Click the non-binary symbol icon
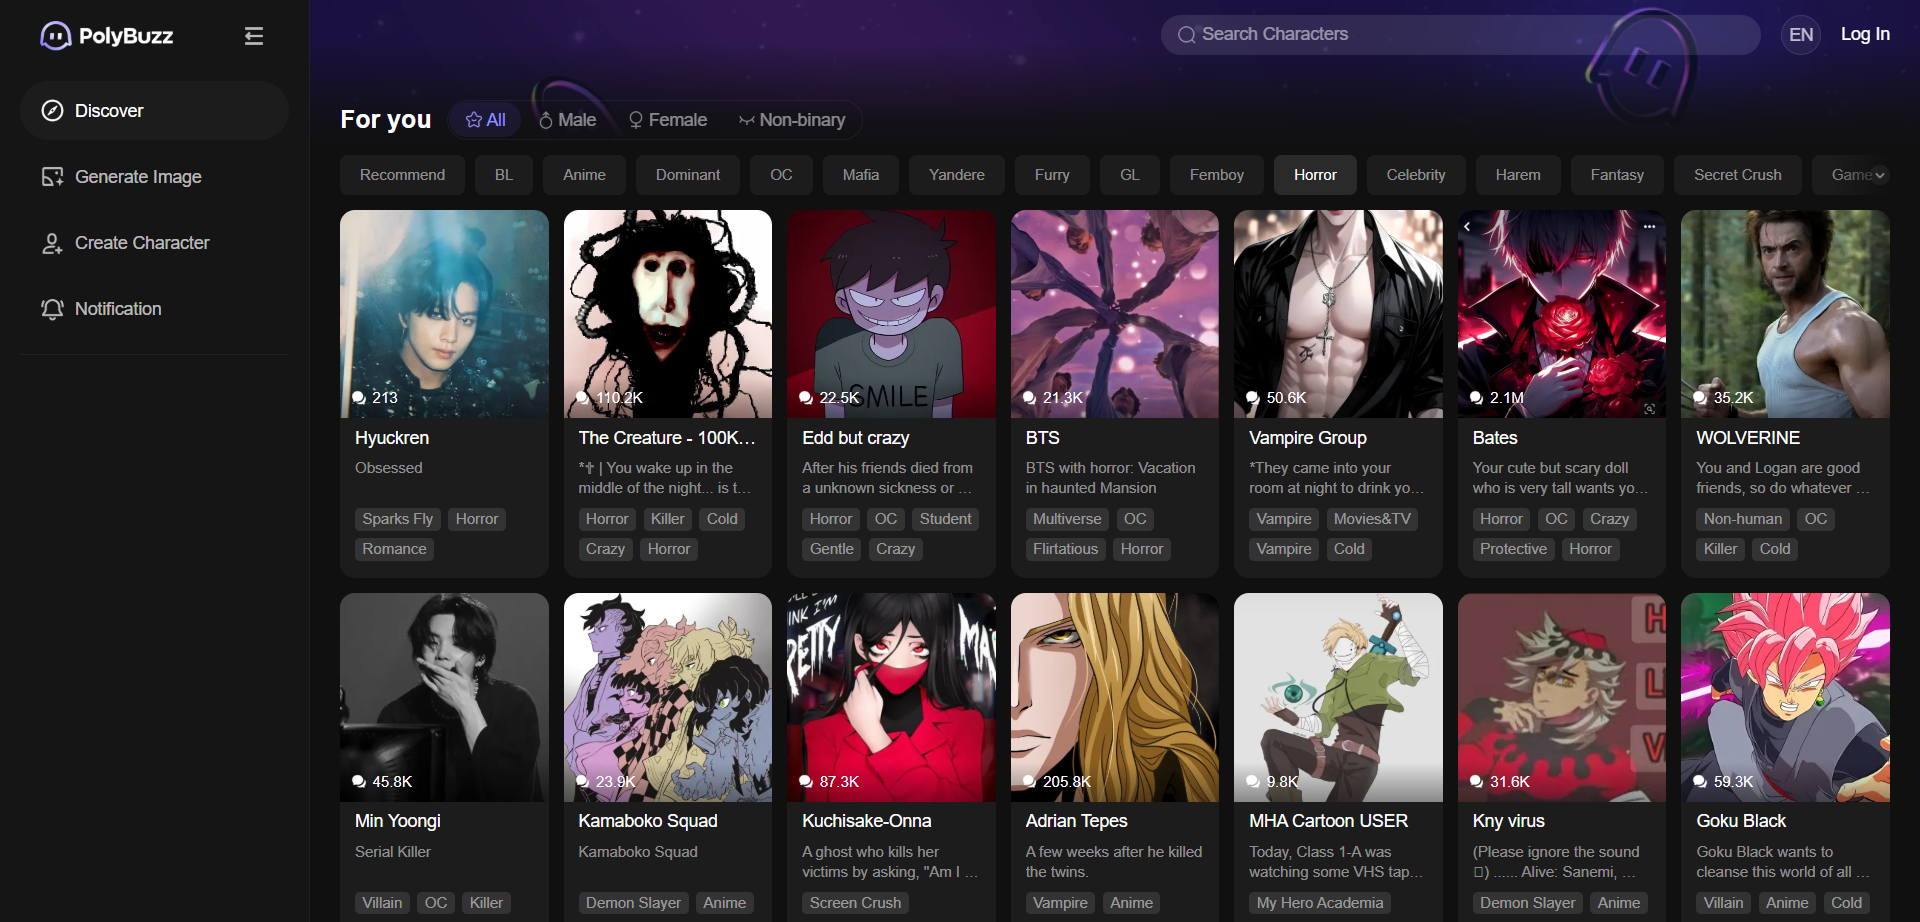This screenshot has width=1920, height=922. coord(746,120)
